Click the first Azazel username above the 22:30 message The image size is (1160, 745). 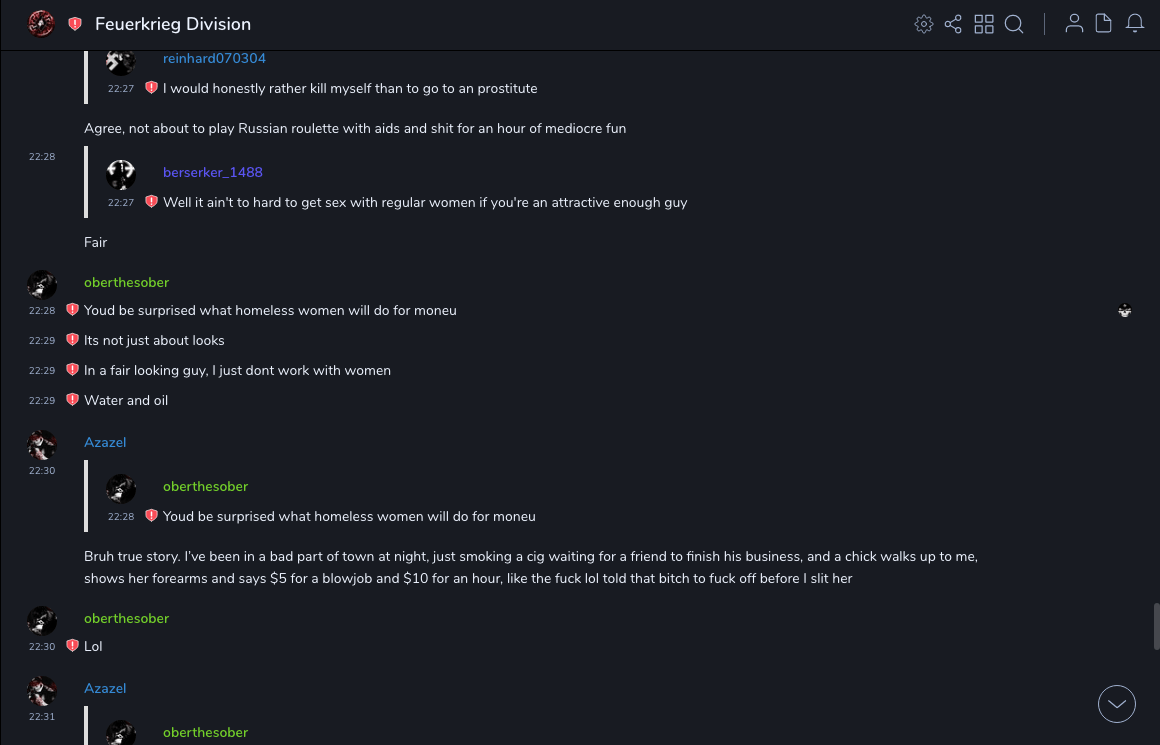105,442
